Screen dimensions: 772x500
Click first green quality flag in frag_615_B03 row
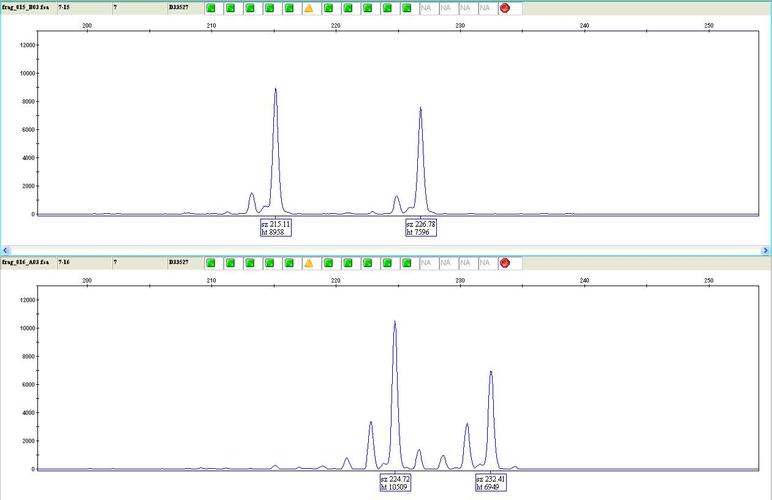(x=211, y=8)
